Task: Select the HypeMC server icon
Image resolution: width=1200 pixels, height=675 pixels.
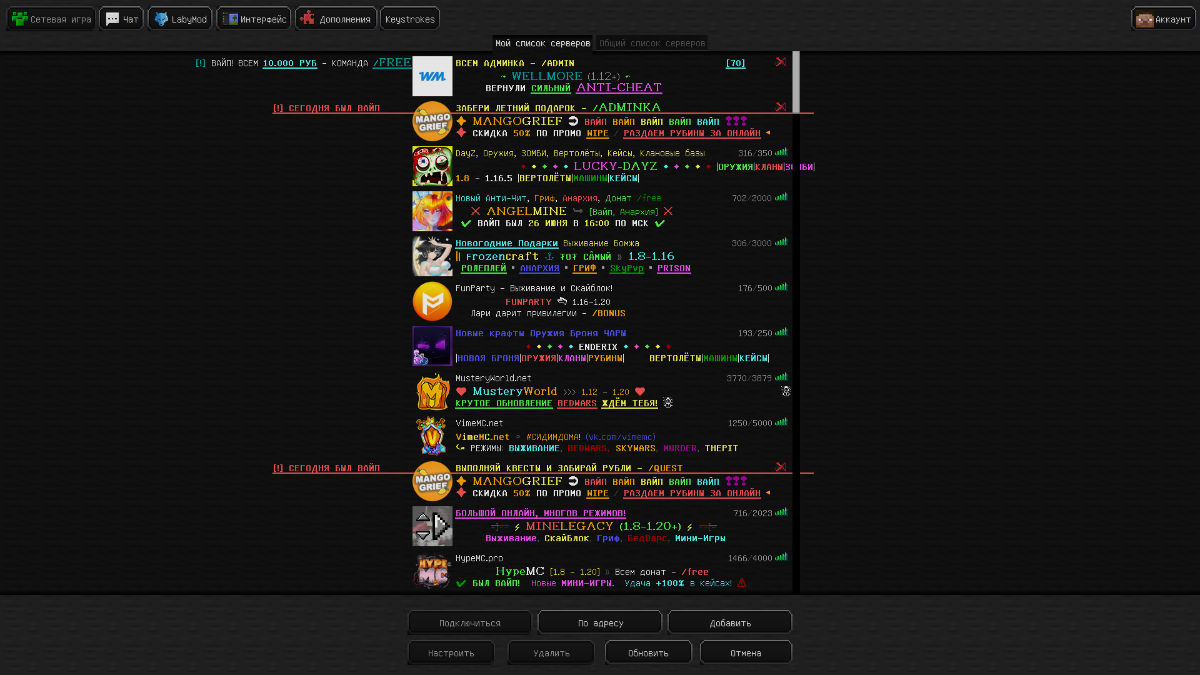Action: 432,571
